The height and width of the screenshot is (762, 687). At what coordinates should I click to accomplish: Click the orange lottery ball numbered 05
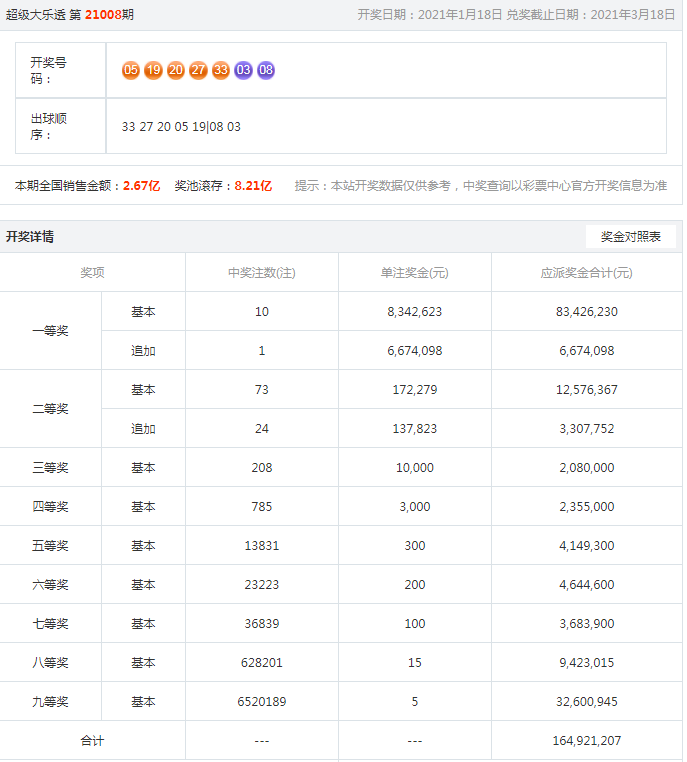[x=131, y=70]
